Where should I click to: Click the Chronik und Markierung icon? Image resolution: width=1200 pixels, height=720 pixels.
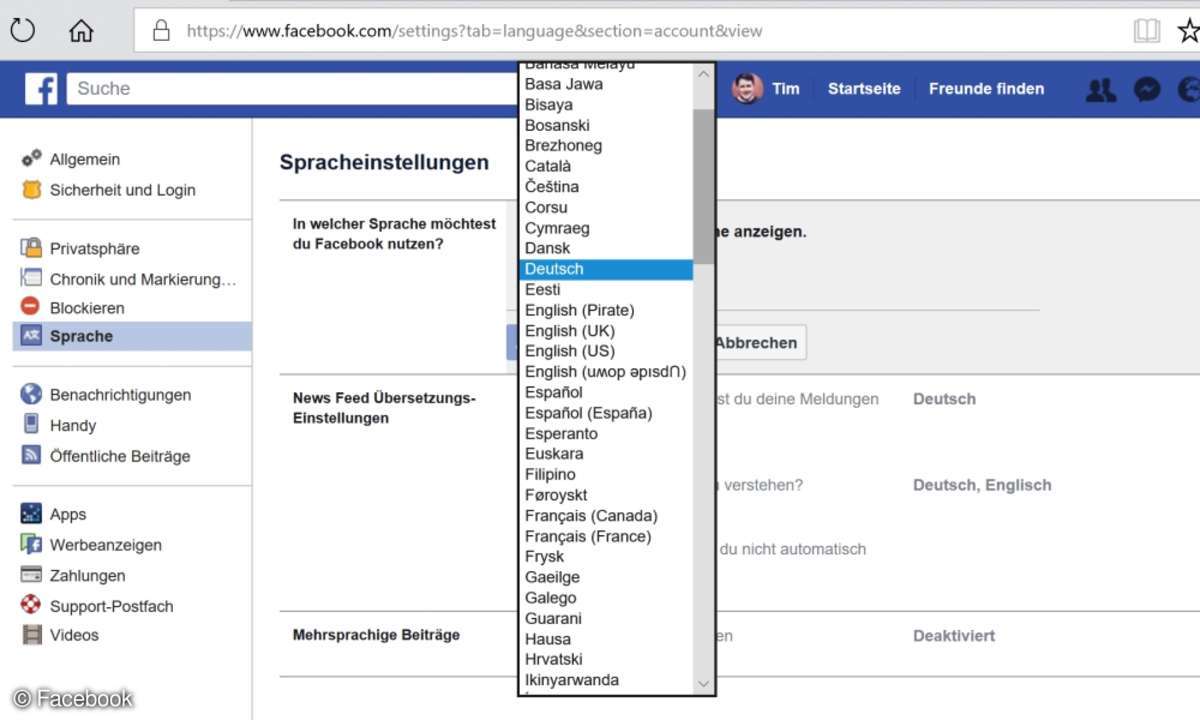(31, 279)
